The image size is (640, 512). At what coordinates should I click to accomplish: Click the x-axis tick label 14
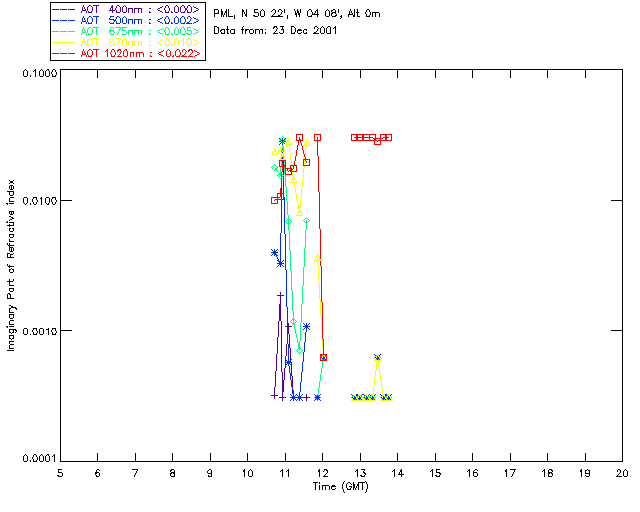[398, 473]
